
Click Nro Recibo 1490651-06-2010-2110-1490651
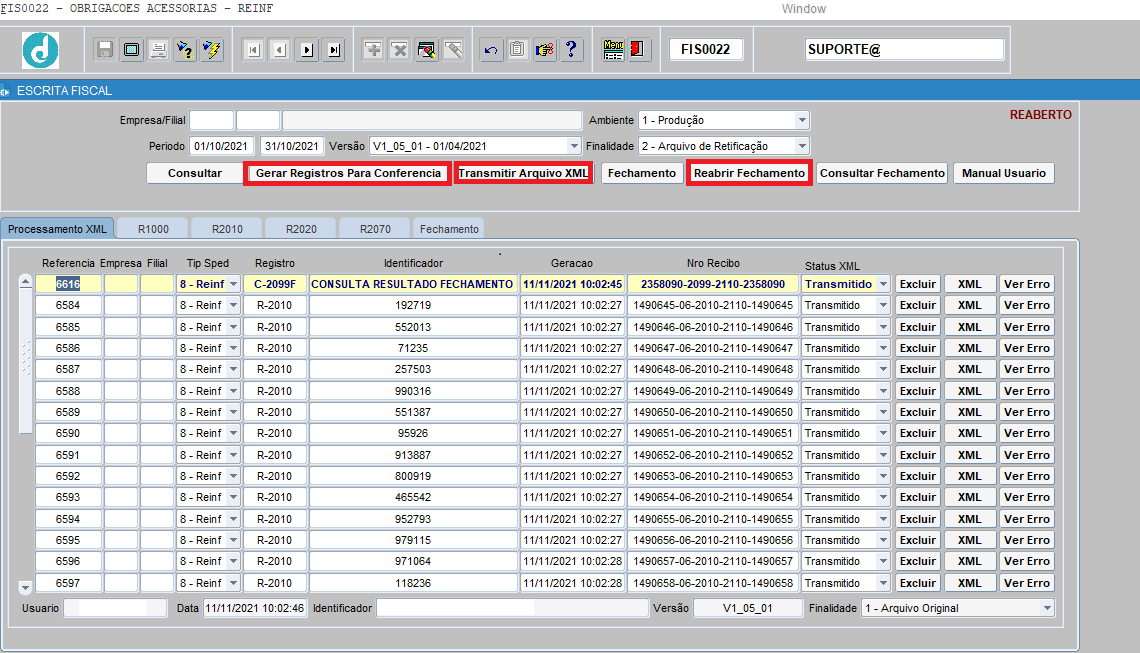click(712, 433)
